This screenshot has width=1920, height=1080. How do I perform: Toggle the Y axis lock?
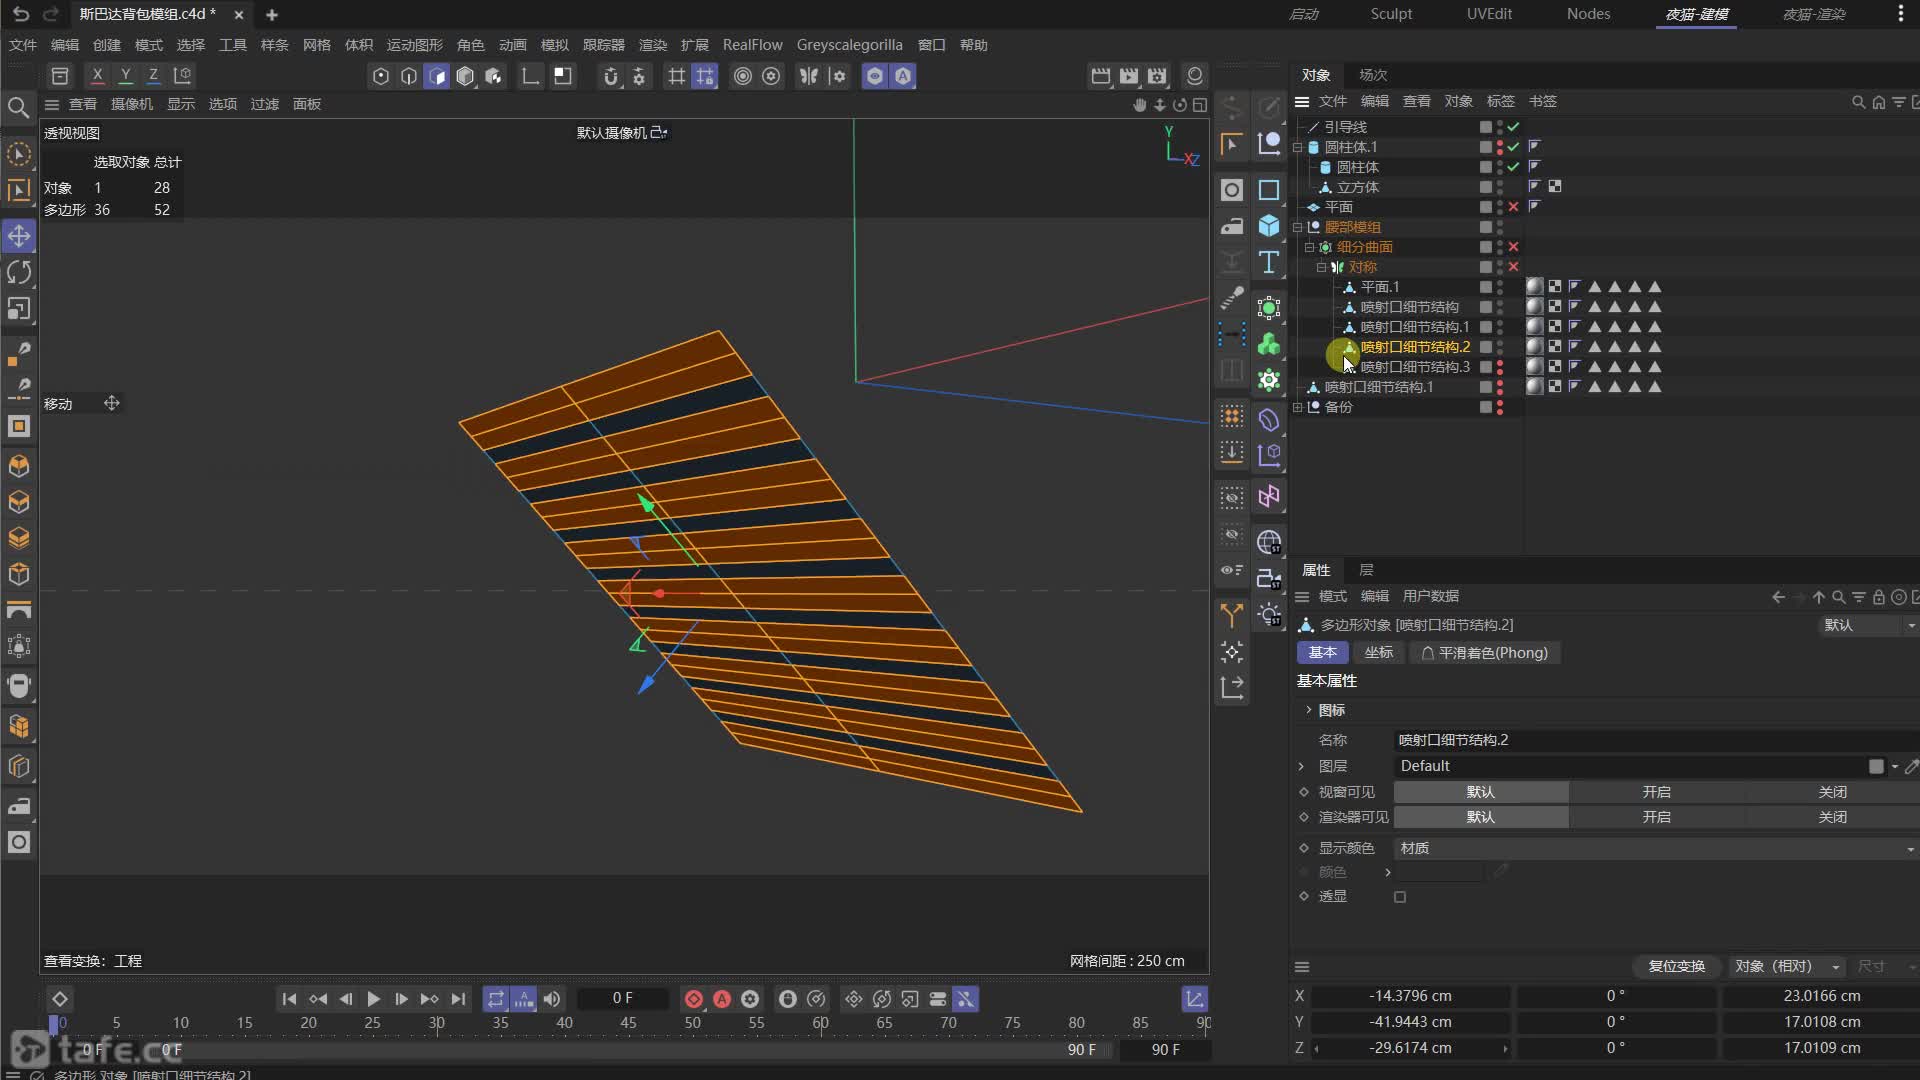125,75
